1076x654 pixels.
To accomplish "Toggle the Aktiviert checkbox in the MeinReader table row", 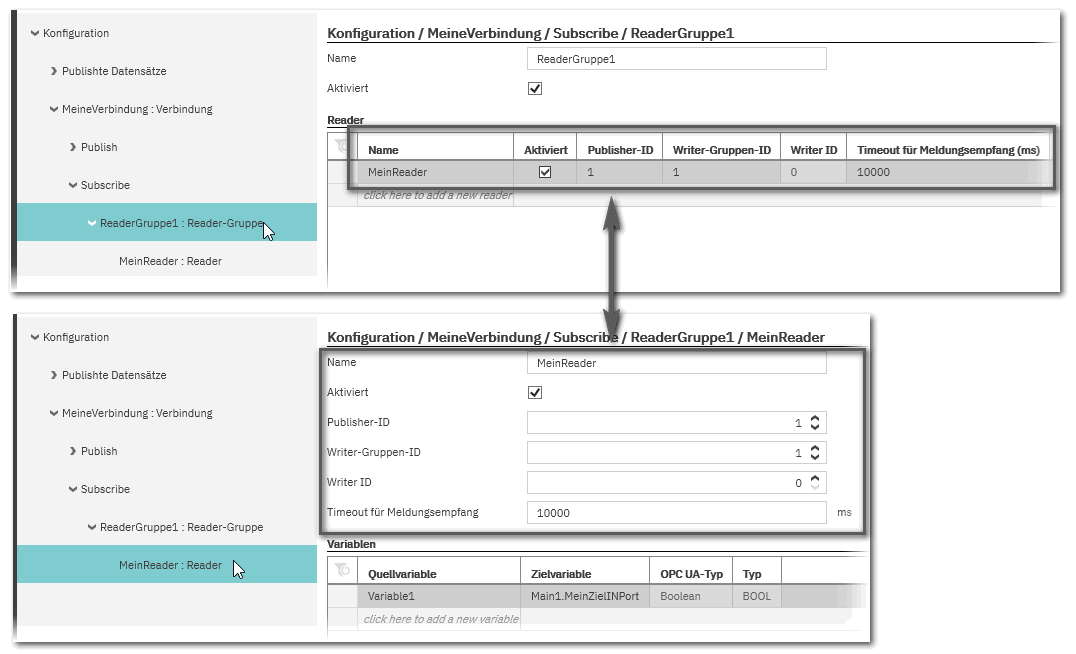I will pyautogui.click(x=545, y=172).
